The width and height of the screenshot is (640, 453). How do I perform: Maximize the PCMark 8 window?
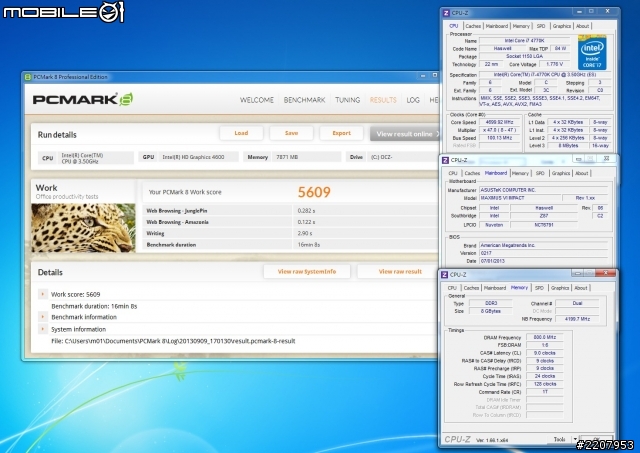point(435,76)
